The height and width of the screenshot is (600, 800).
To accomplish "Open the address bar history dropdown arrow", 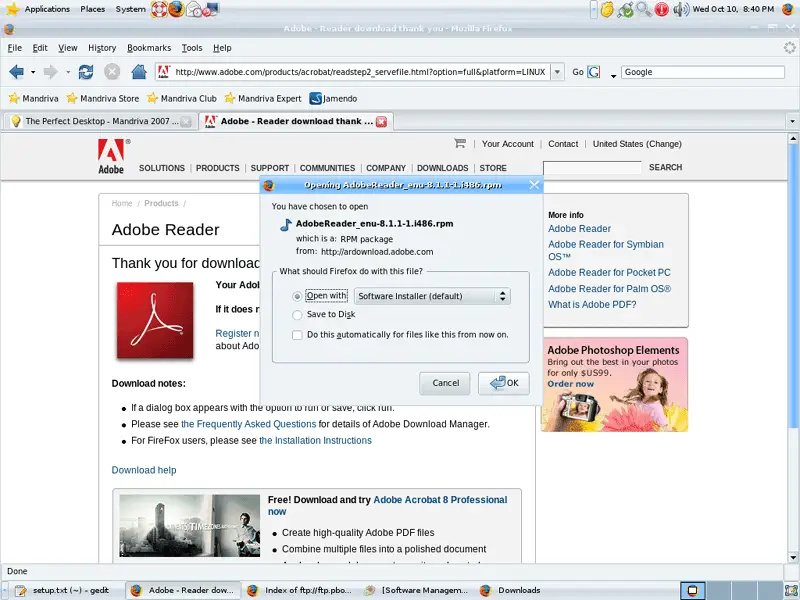I will (558, 72).
